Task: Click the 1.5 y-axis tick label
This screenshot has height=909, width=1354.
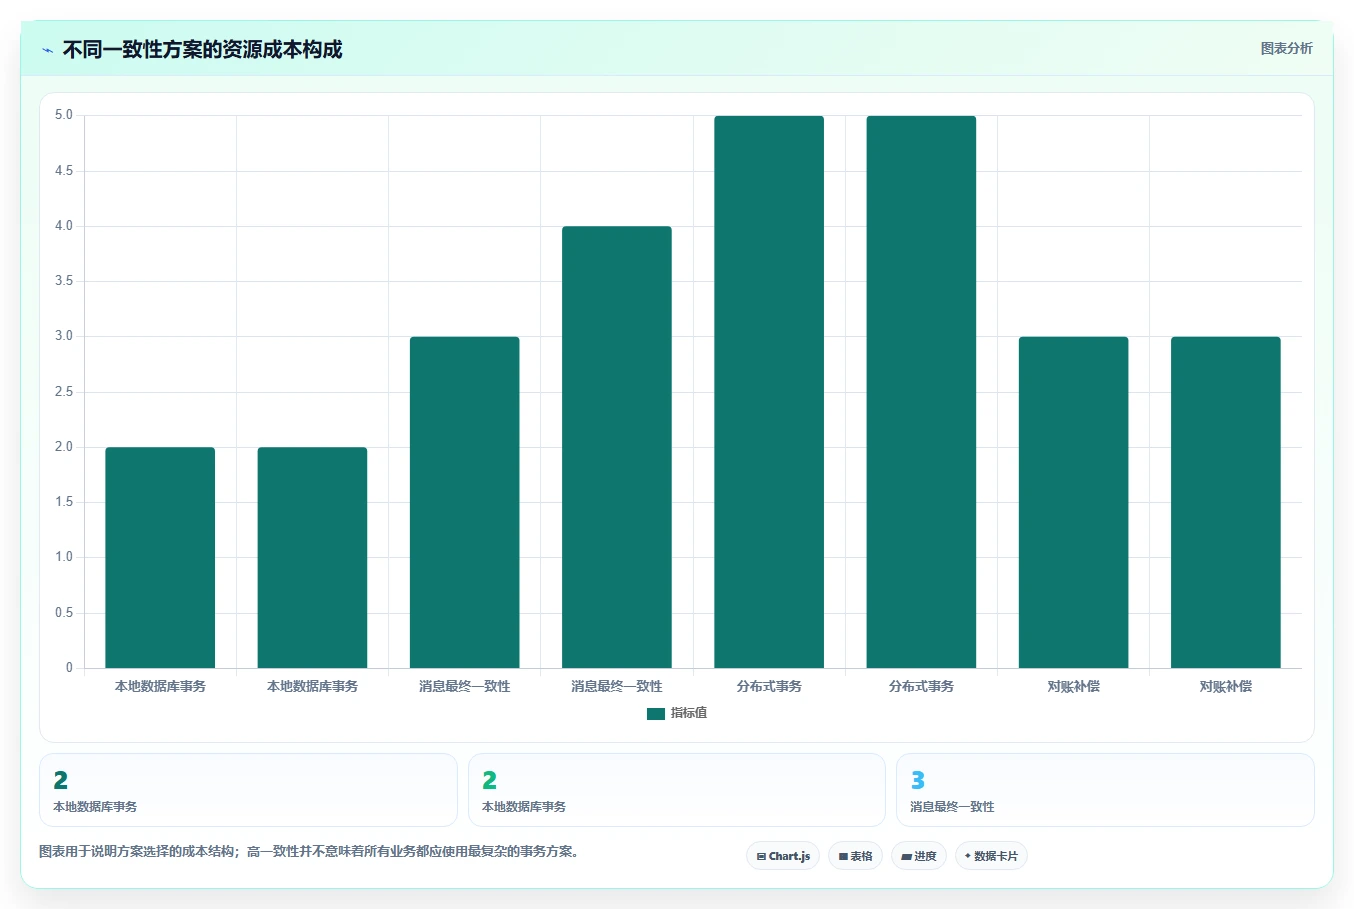Action: [x=64, y=502]
